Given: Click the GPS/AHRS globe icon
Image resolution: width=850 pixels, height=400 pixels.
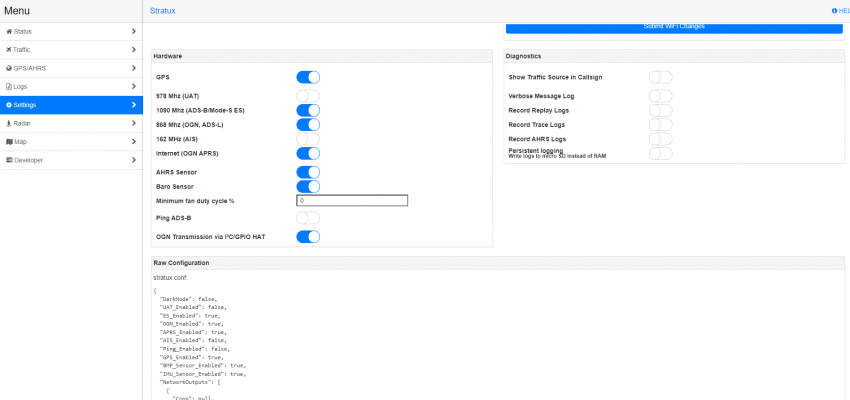Looking at the screenshot, I should tap(9, 68).
